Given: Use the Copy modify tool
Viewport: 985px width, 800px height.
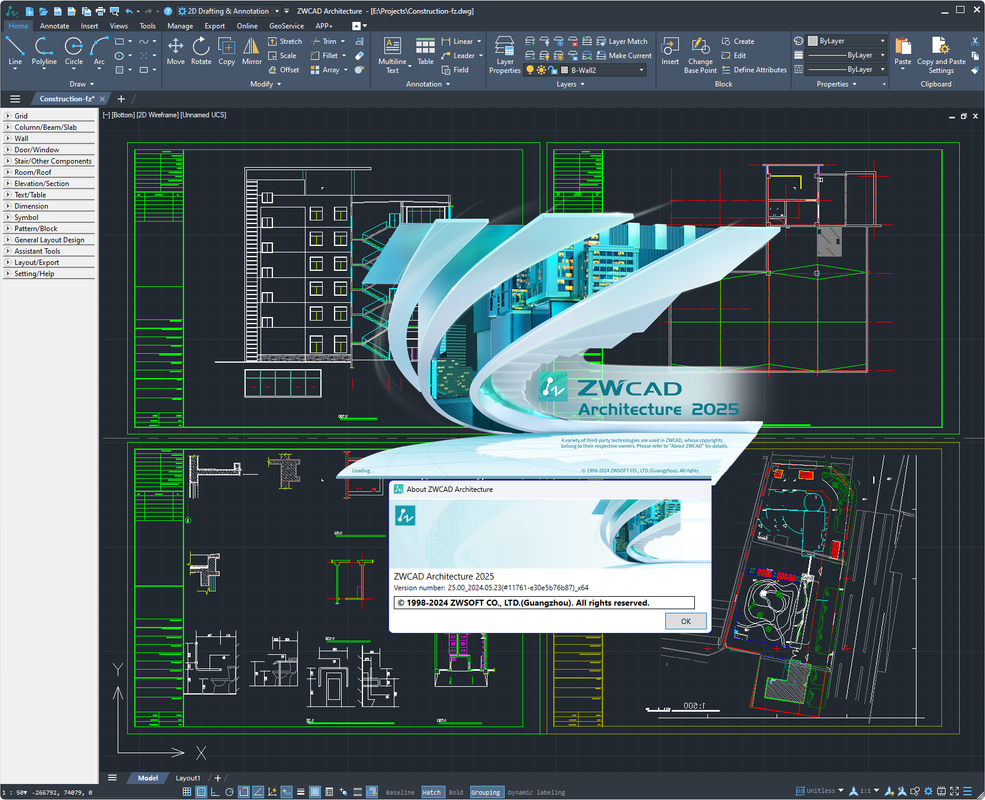Looking at the screenshot, I should click(x=227, y=51).
